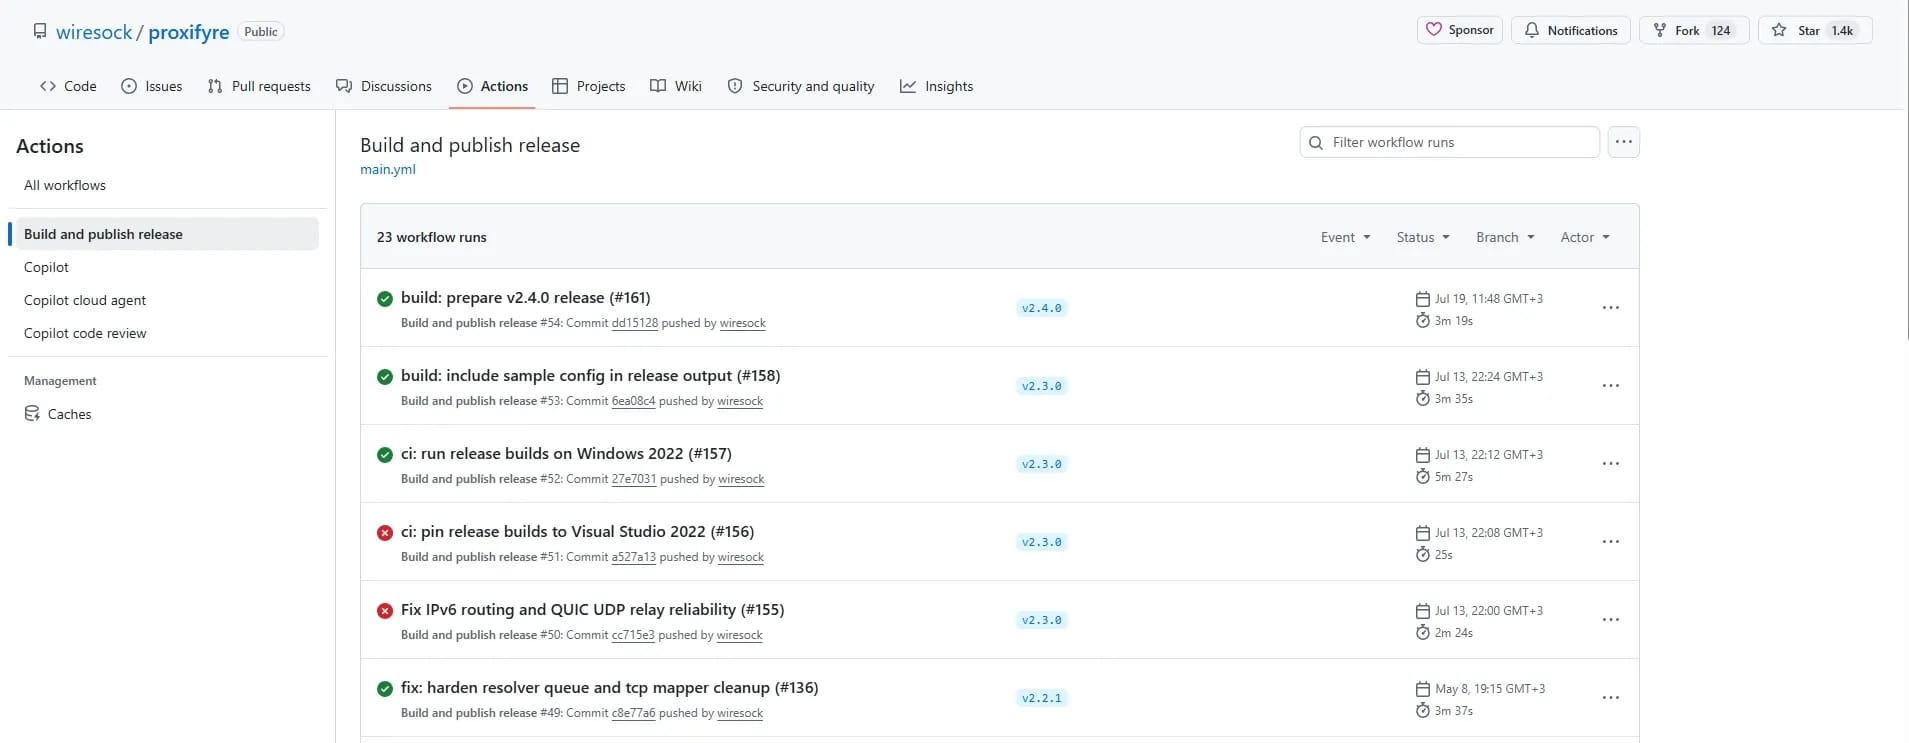
Task: Open more options for run #155
Action: pyautogui.click(x=1611, y=620)
